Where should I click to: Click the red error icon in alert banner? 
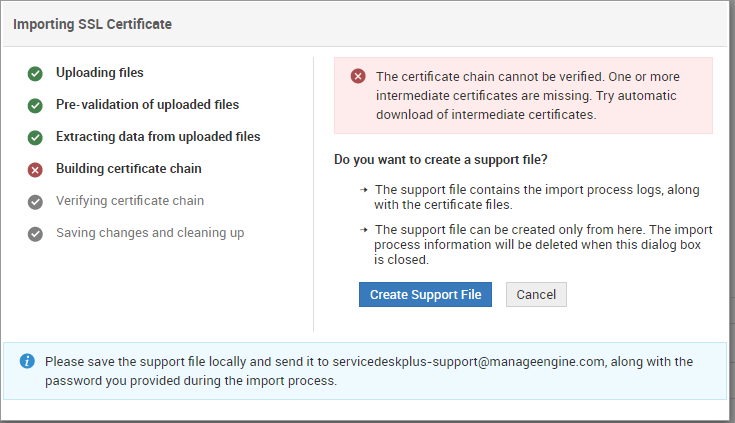[x=357, y=76]
